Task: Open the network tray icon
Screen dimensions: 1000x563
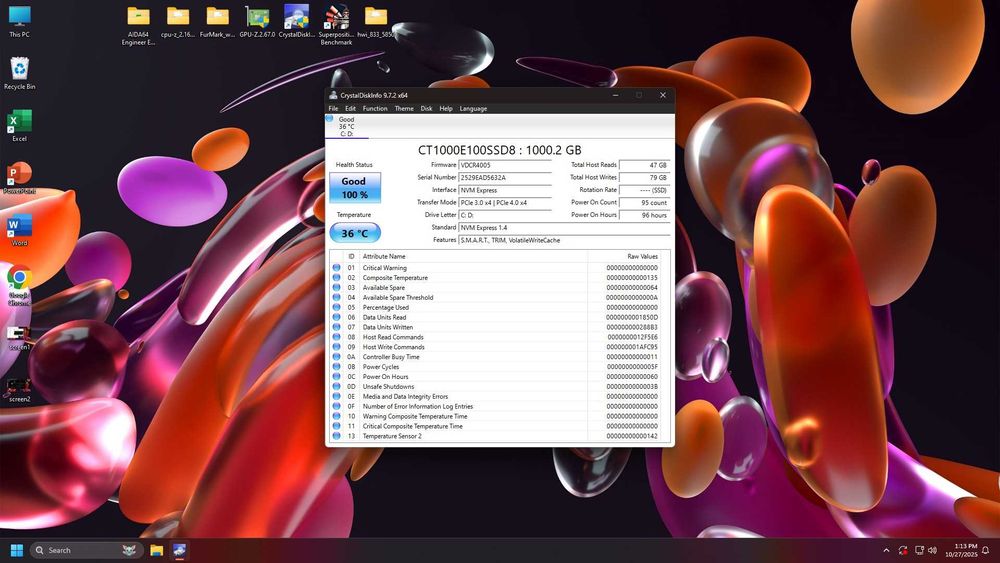Action: (919, 550)
